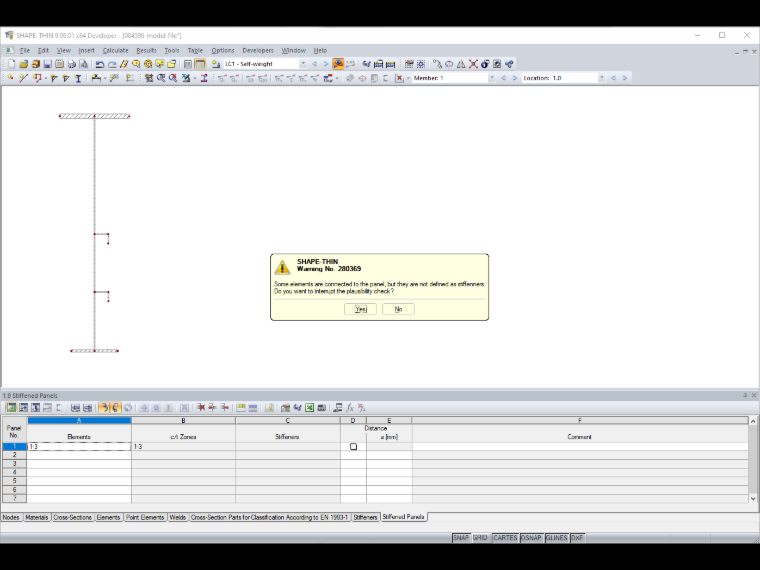The height and width of the screenshot is (570, 760).
Task: Toggle OSNAP in the status bar
Action: [531, 538]
